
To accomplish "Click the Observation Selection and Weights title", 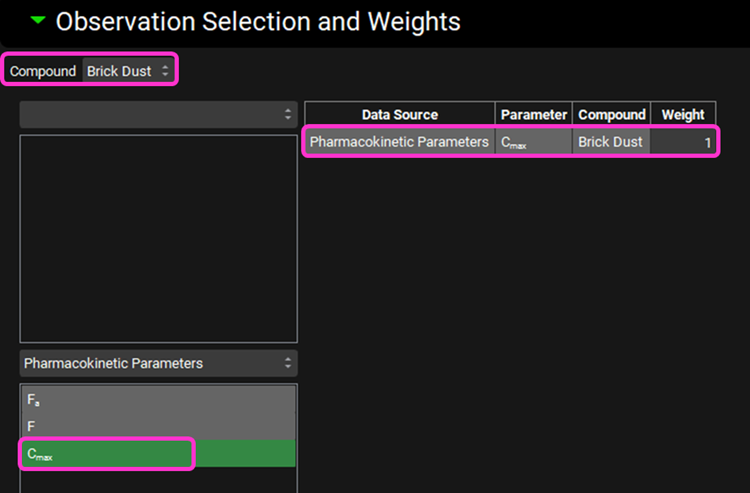I will pos(258,21).
